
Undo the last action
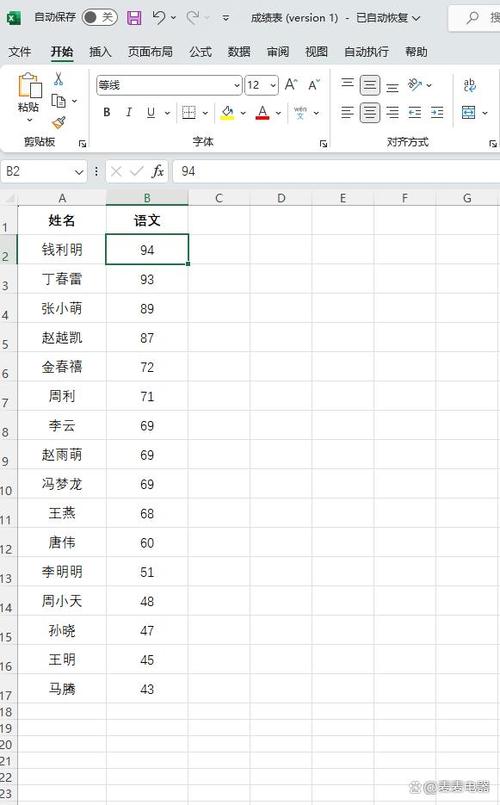[x=159, y=17]
